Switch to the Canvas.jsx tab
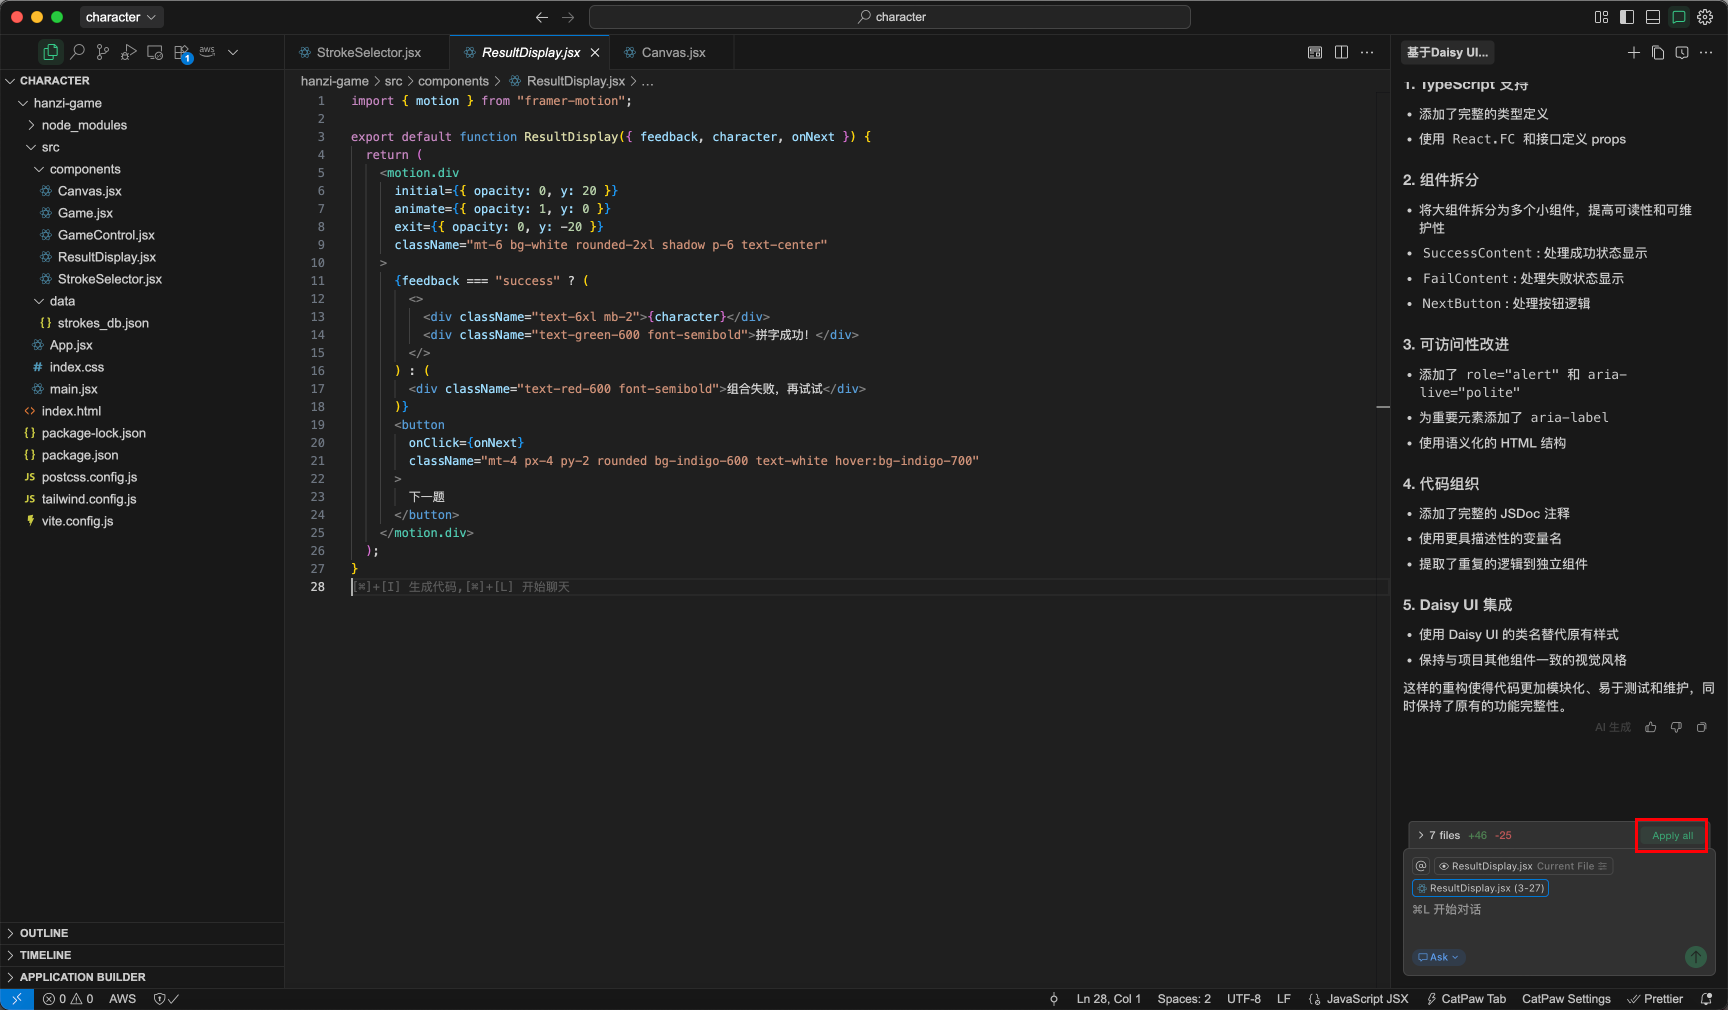 pos(673,53)
